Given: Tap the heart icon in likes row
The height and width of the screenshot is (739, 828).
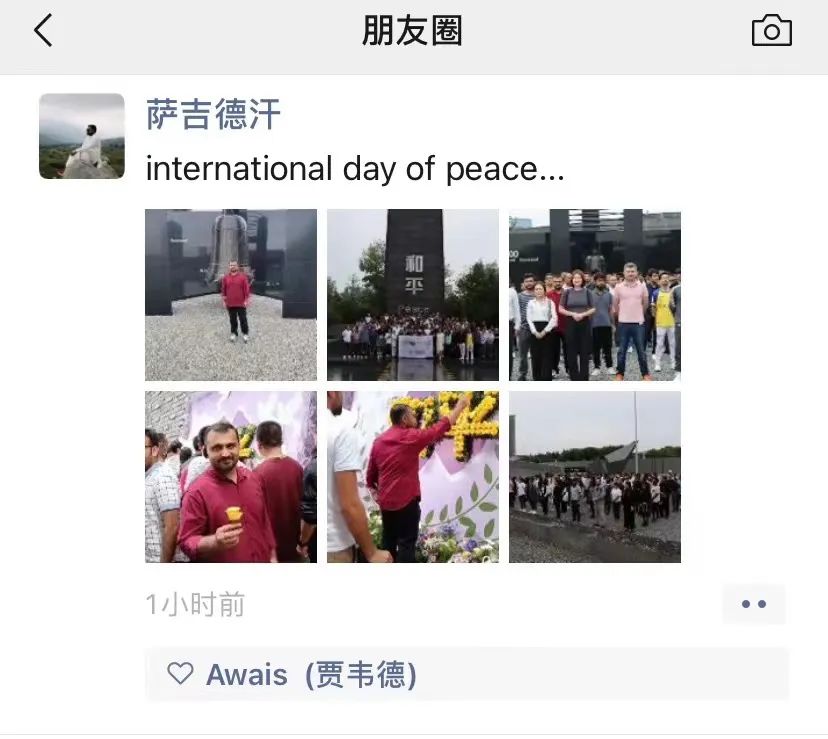Looking at the screenshot, I should click(x=180, y=673).
